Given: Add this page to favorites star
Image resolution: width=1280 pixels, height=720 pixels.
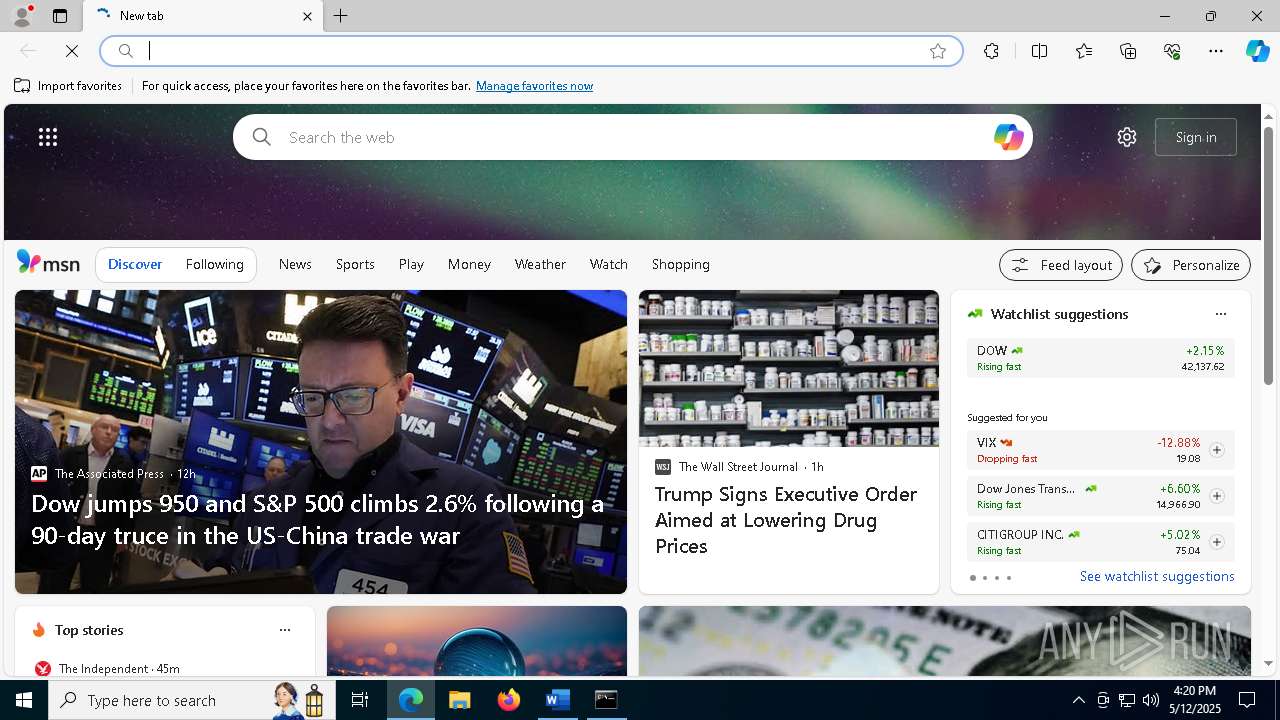Looking at the screenshot, I should (x=938, y=51).
